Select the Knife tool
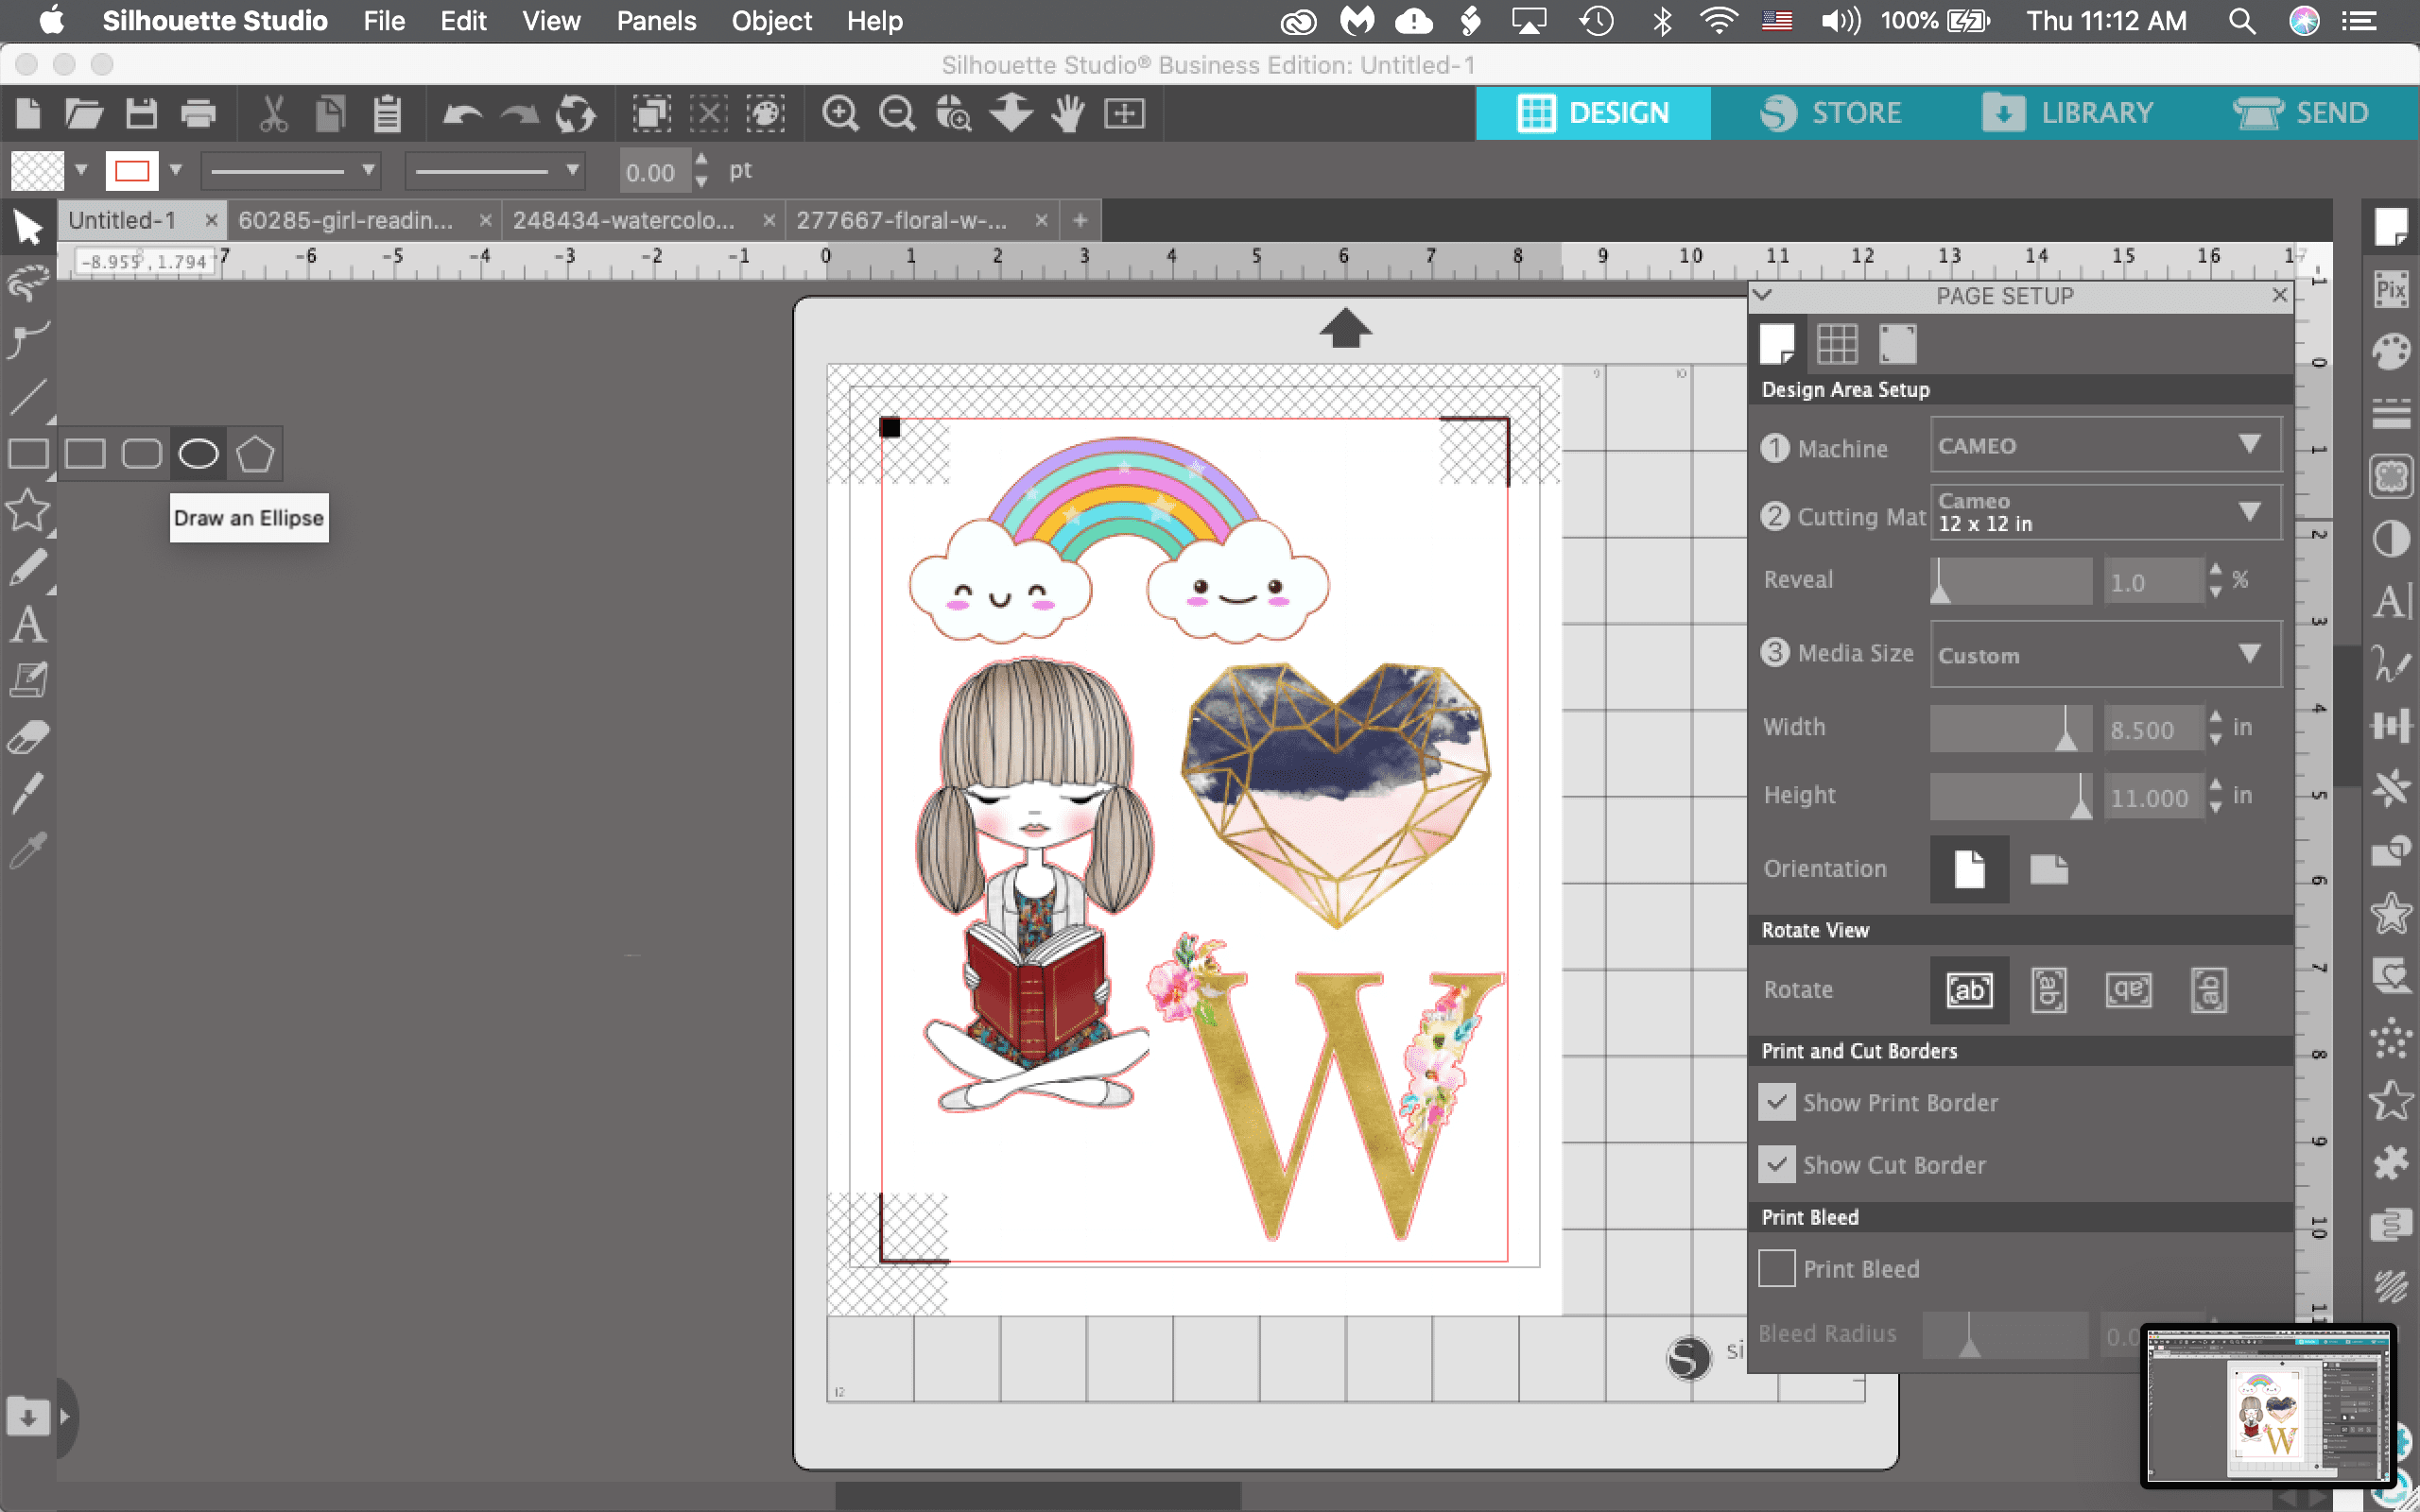Image resolution: width=2420 pixels, height=1512 pixels. coord(28,794)
